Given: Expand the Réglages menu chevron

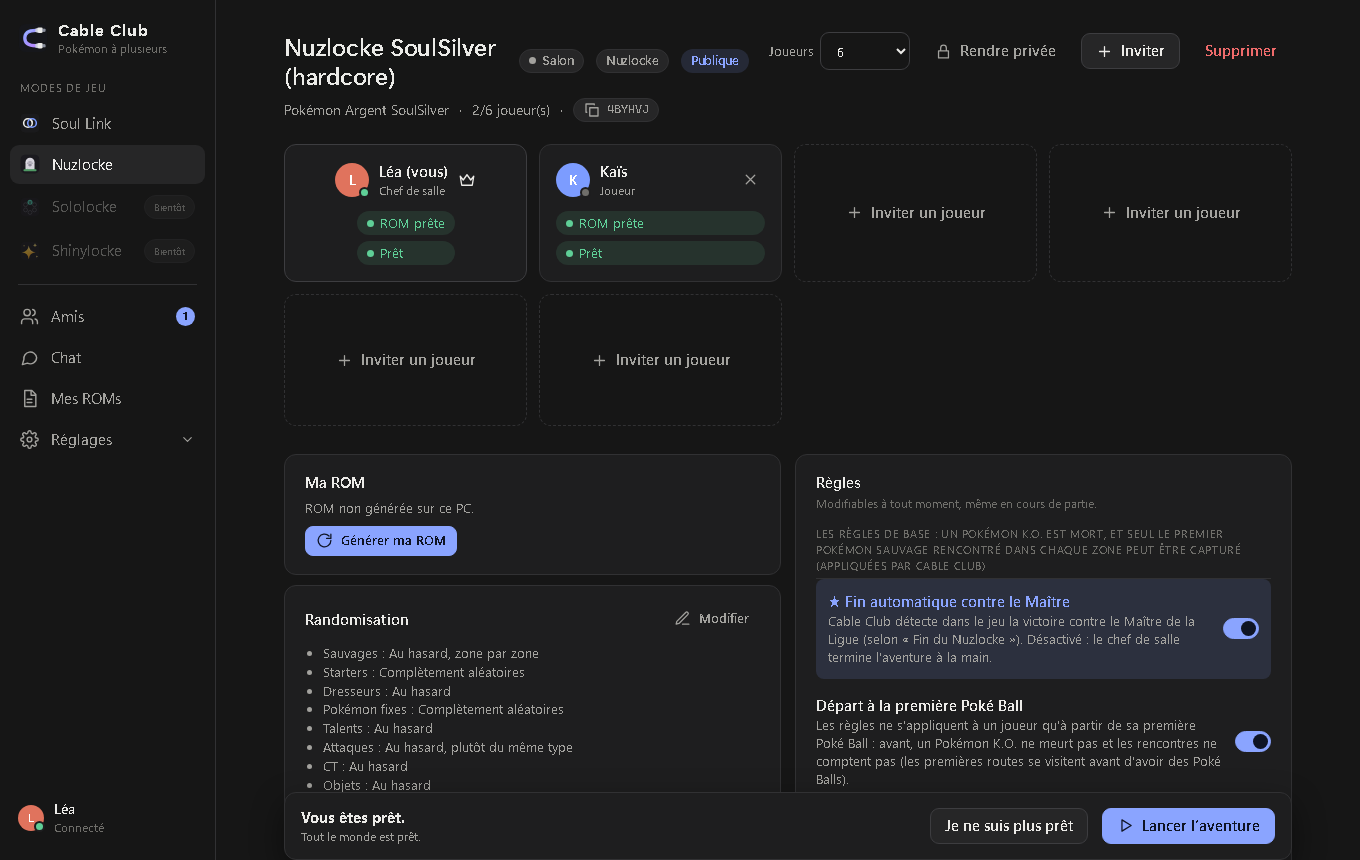Looking at the screenshot, I should 187,440.
